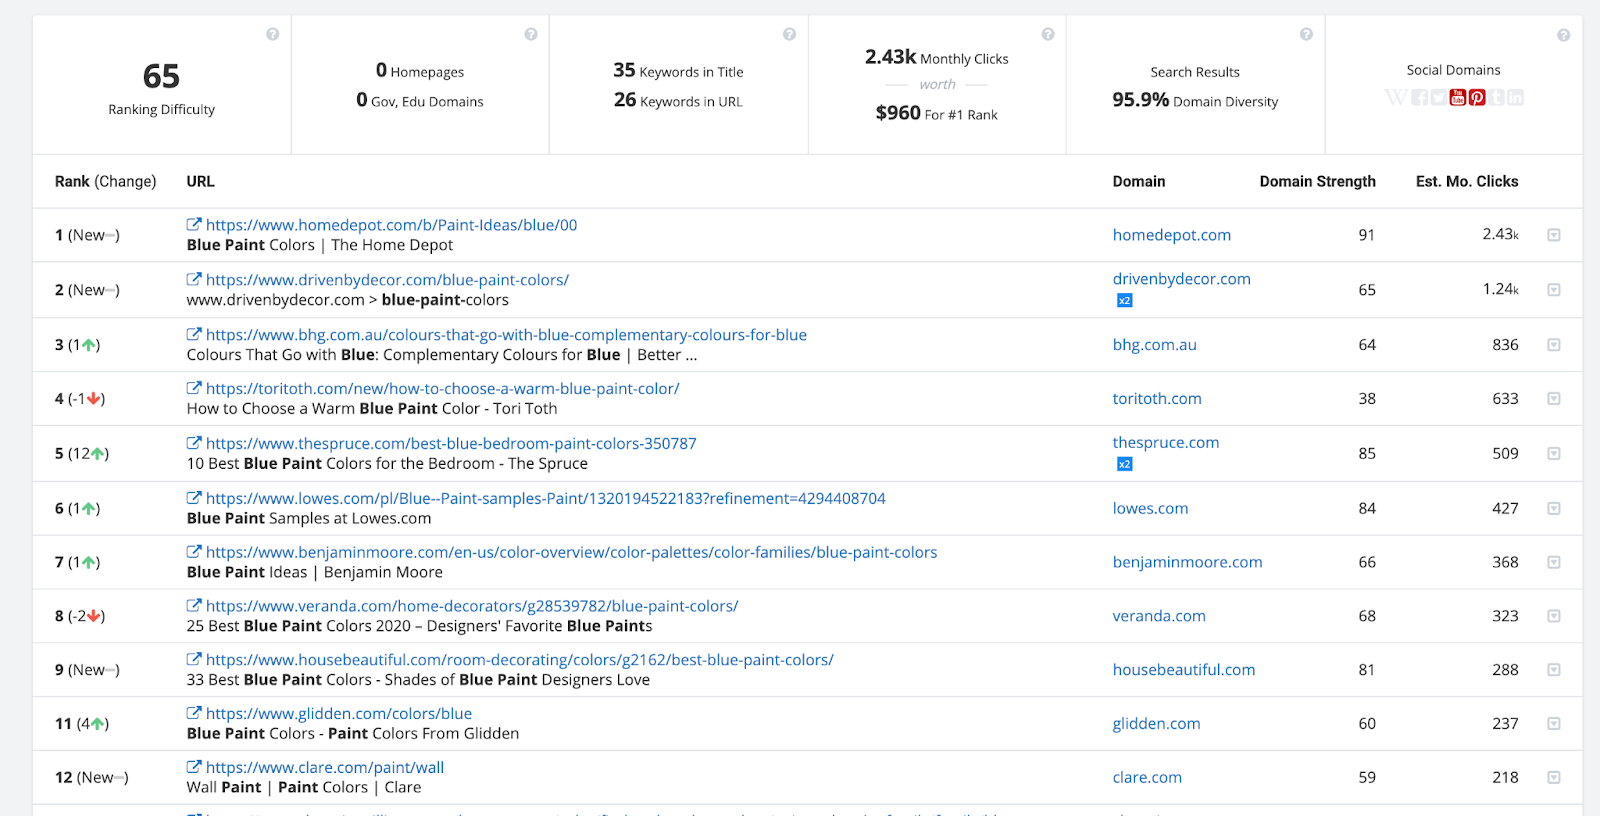
Task: Open help icon on Ranking Difficulty card
Action: click(x=272, y=34)
